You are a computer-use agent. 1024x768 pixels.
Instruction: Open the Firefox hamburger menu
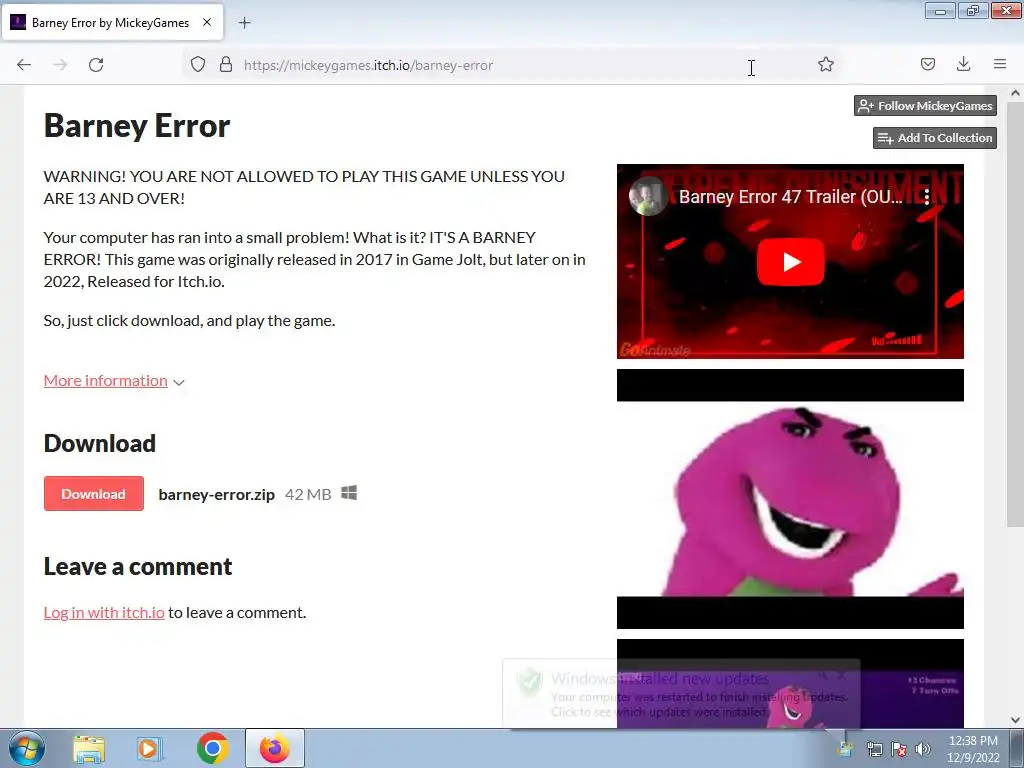(1000, 64)
